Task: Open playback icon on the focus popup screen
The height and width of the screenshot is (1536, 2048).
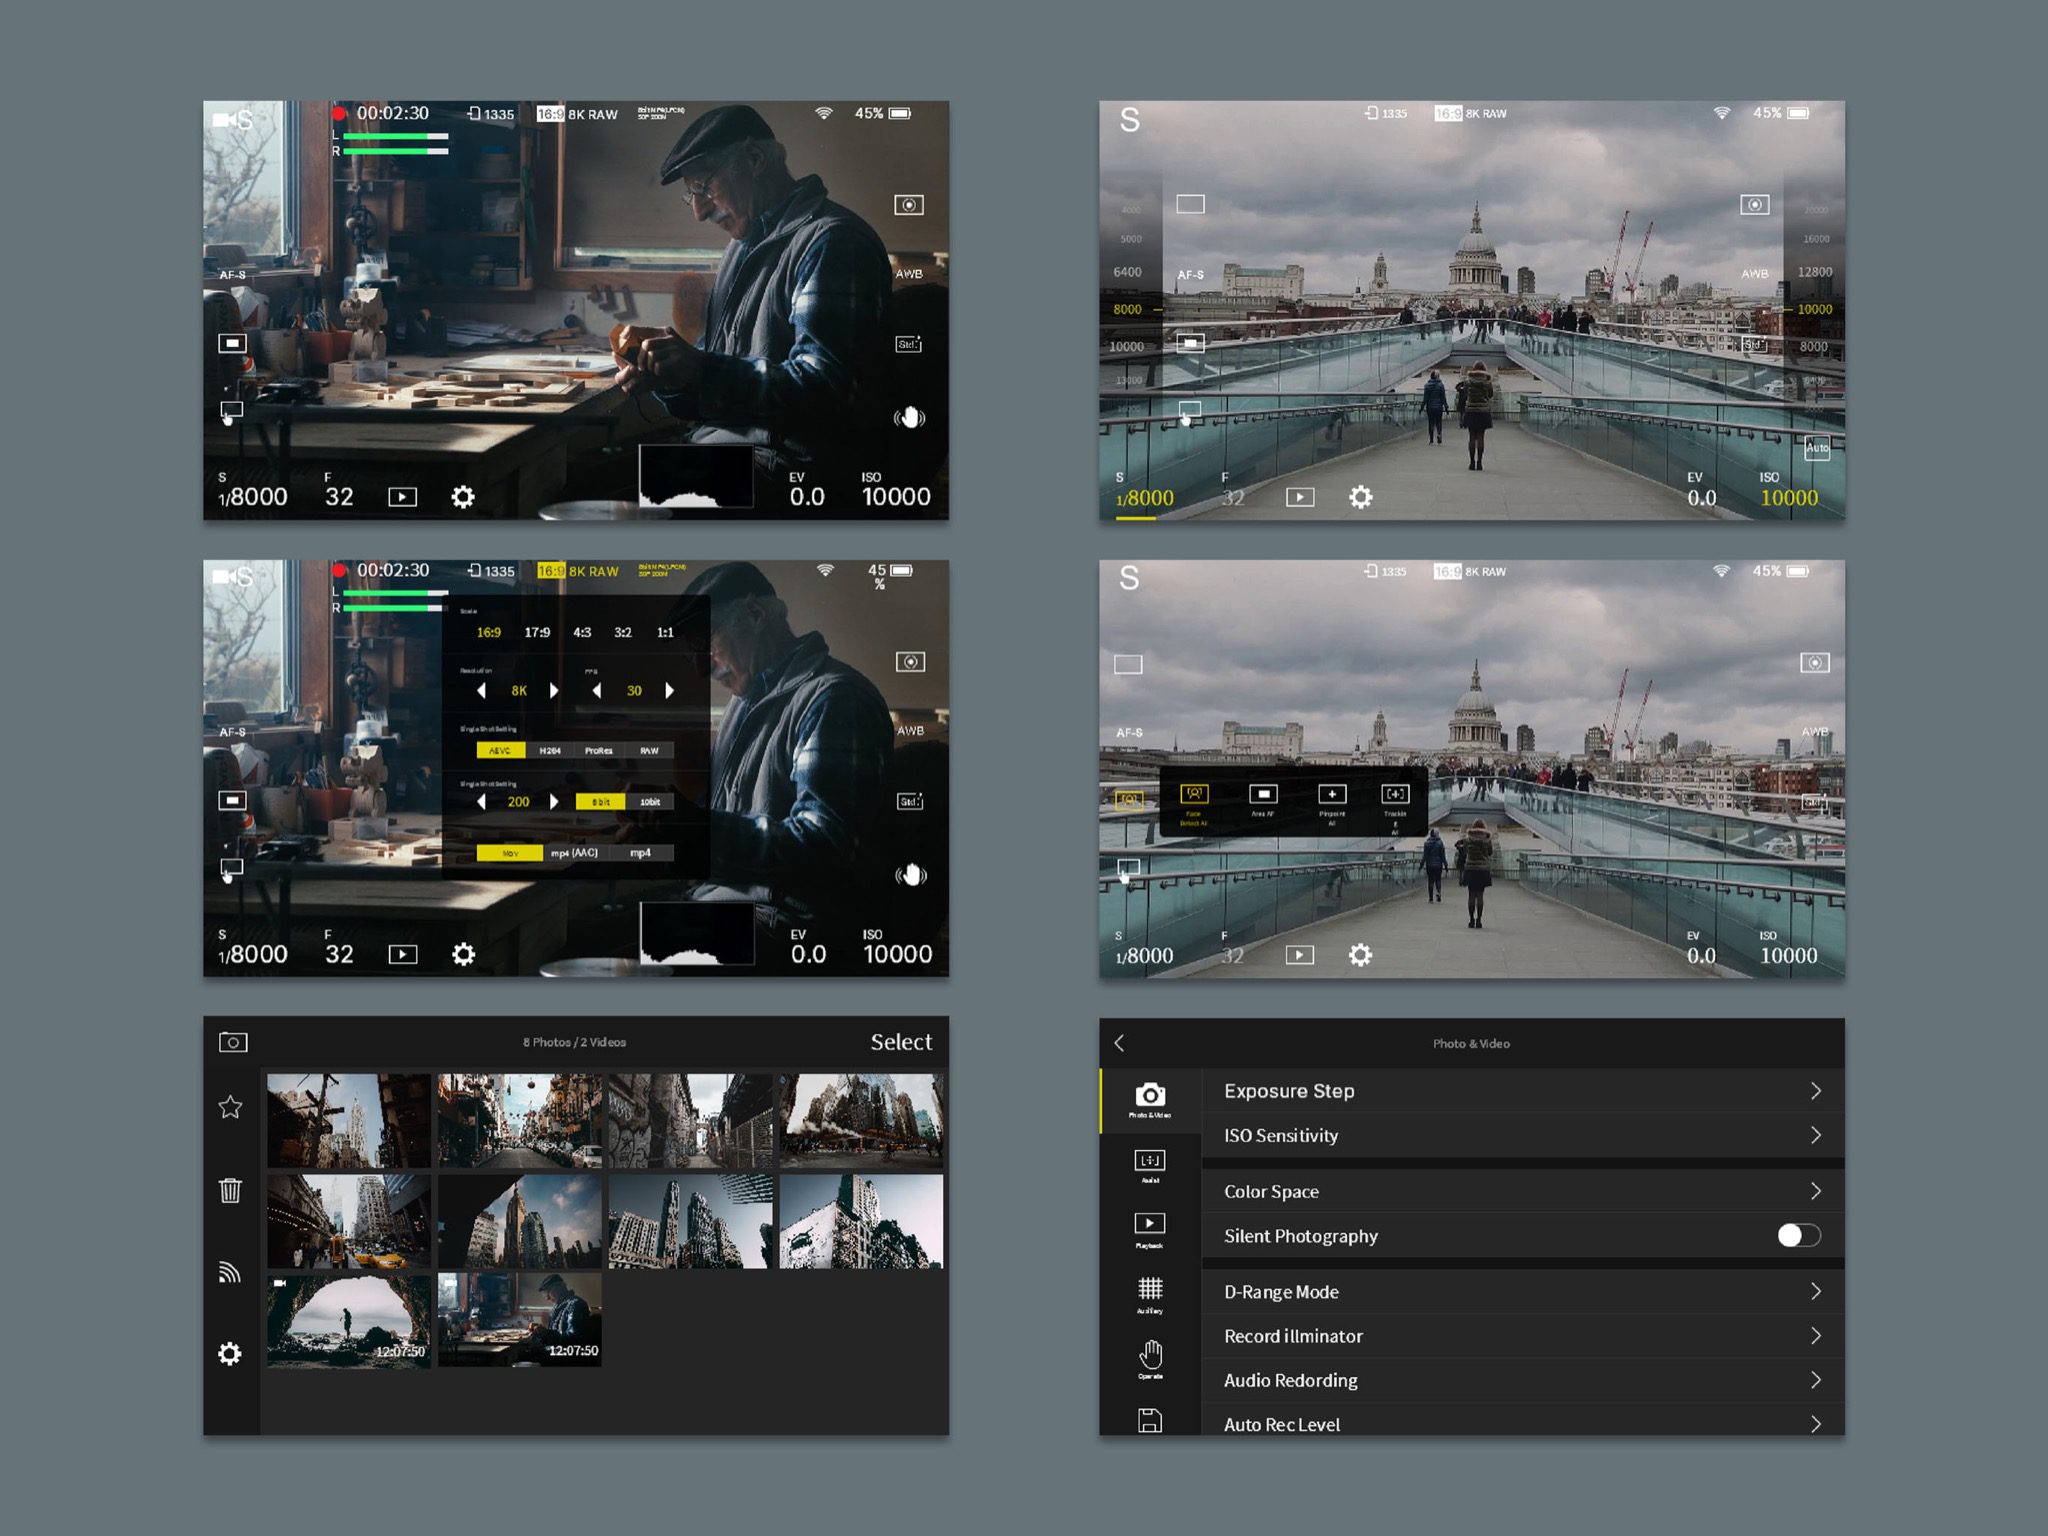Action: point(1299,955)
